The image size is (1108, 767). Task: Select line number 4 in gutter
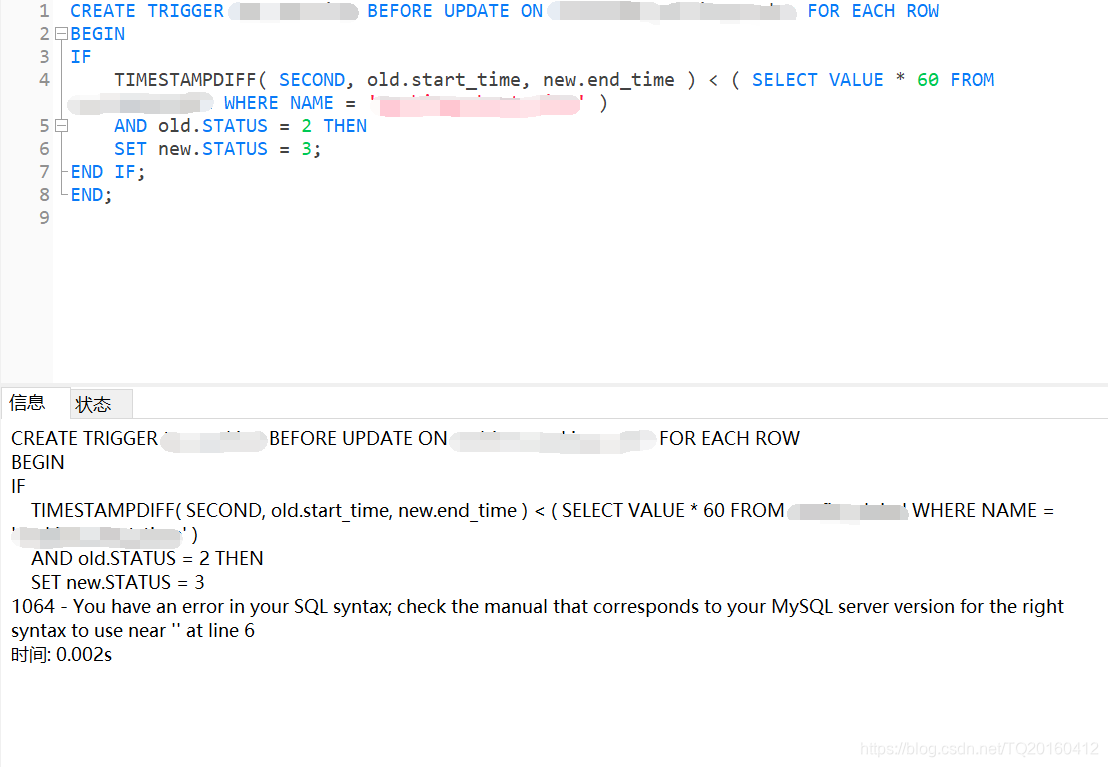(x=45, y=80)
